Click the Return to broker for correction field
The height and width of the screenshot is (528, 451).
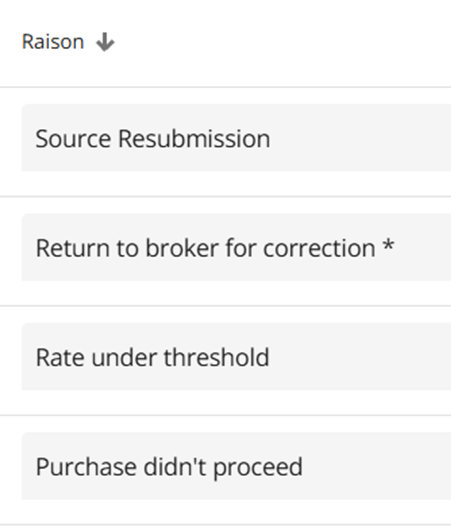pyautogui.click(x=236, y=247)
